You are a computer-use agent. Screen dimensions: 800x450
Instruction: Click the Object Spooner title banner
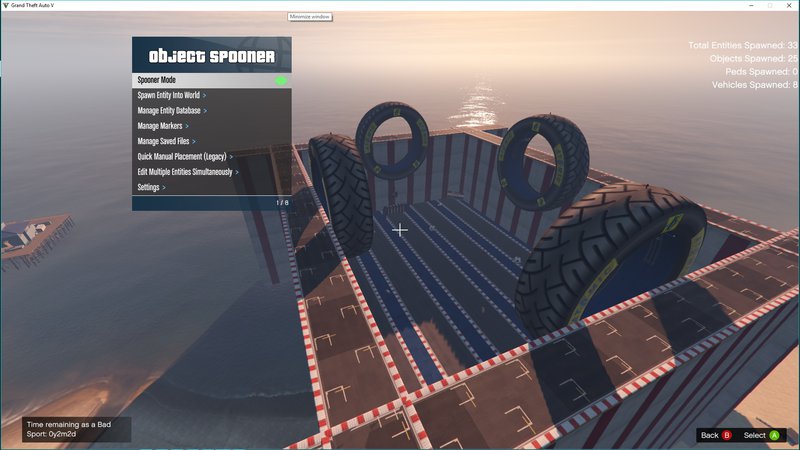(x=212, y=55)
